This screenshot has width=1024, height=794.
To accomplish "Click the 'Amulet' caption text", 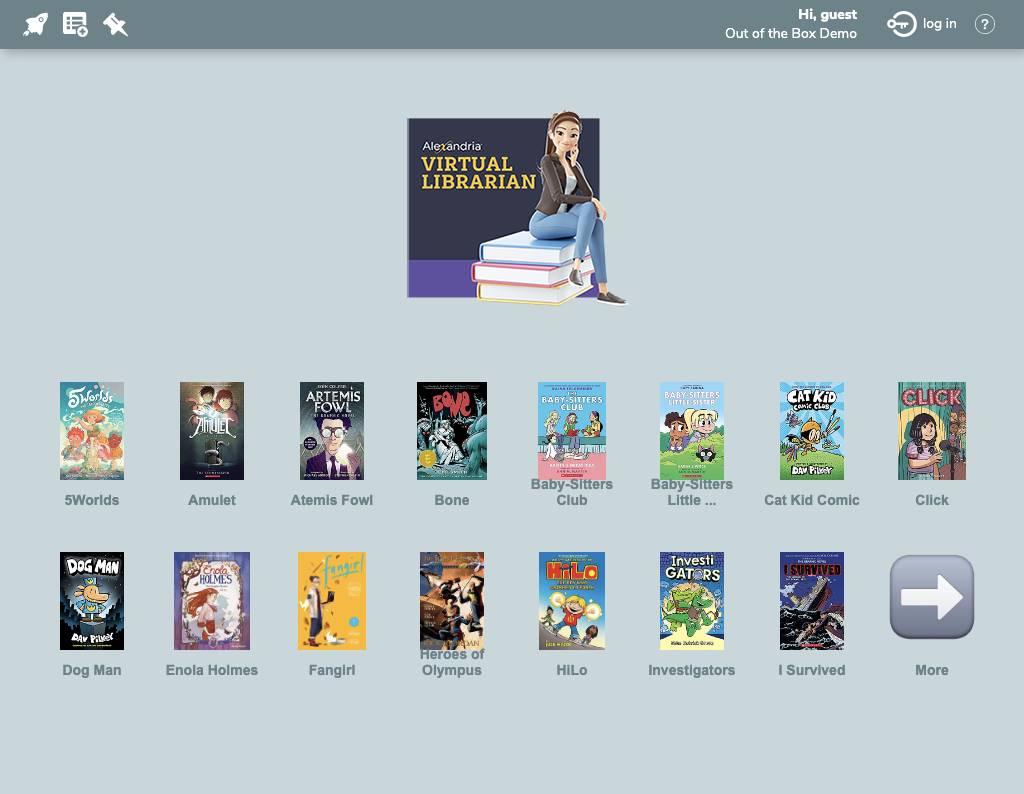I will (x=212, y=500).
